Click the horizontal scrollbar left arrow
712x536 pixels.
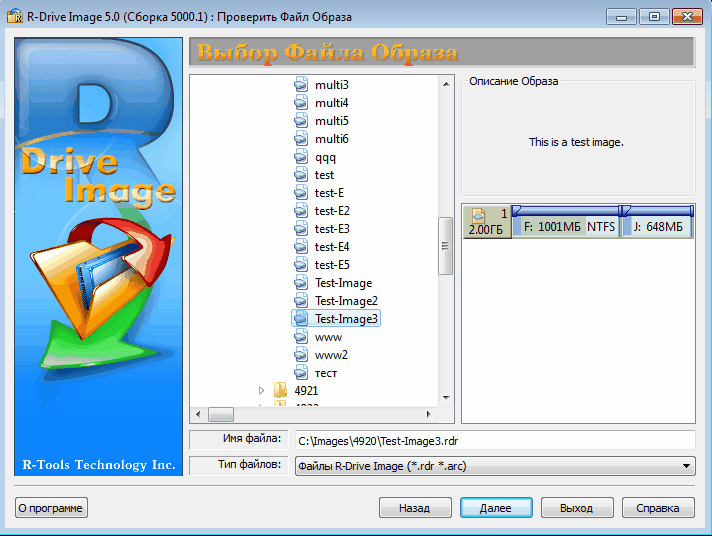(x=198, y=414)
